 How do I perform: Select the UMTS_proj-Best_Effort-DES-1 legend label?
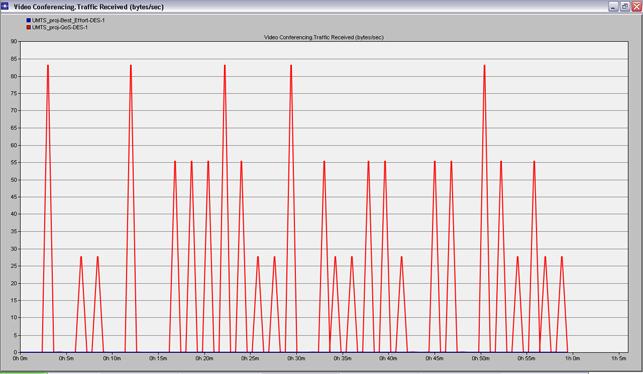pos(68,20)
